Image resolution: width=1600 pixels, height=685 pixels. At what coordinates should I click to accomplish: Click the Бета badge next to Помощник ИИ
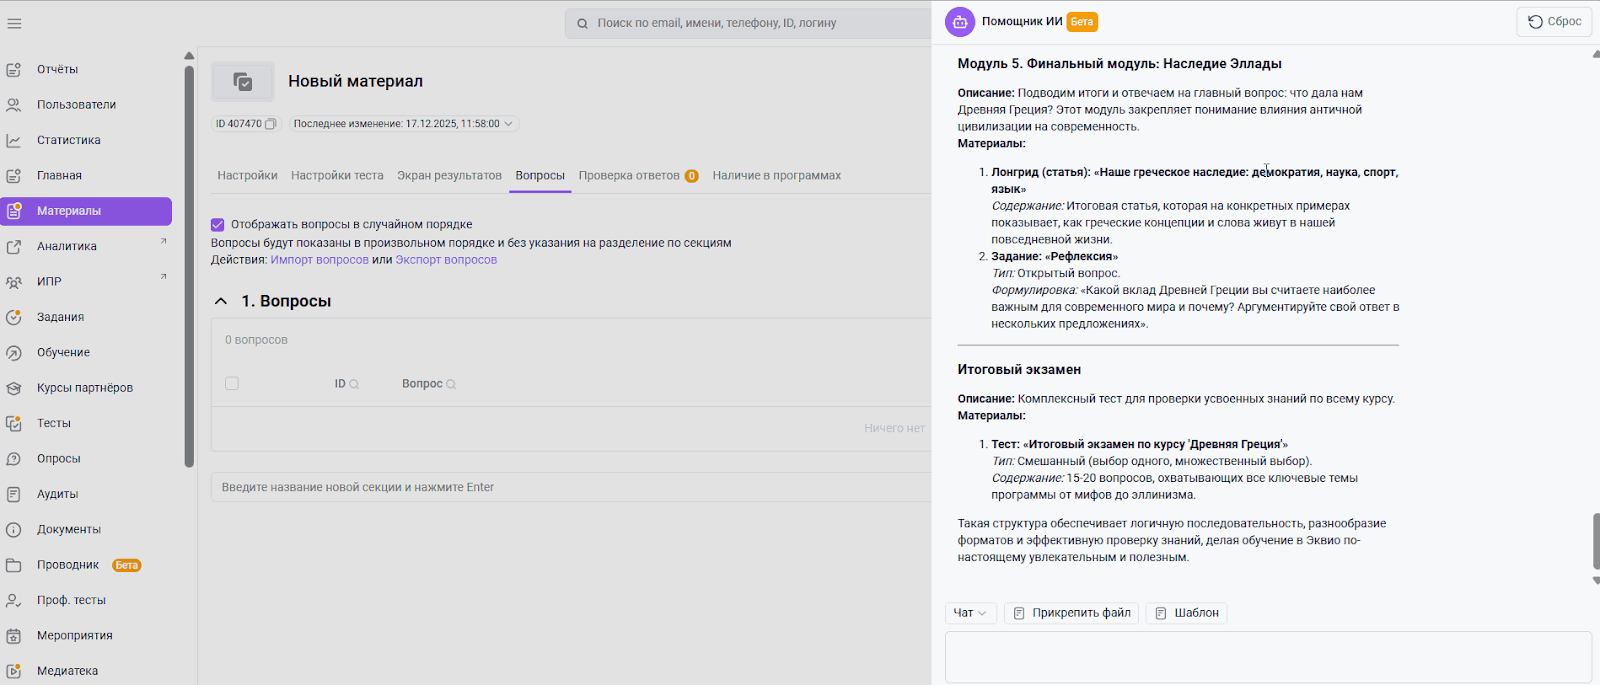pos(1082,22)
